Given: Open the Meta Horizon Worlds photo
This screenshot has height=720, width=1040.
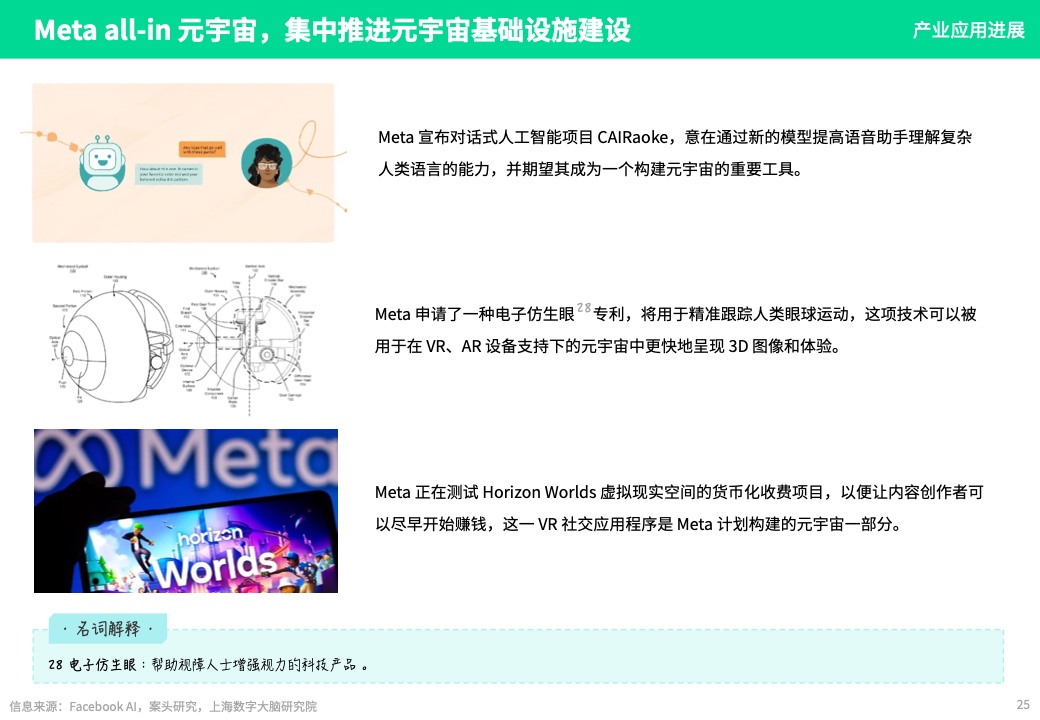Looking at the screenshot, I should tap(186, 510).
